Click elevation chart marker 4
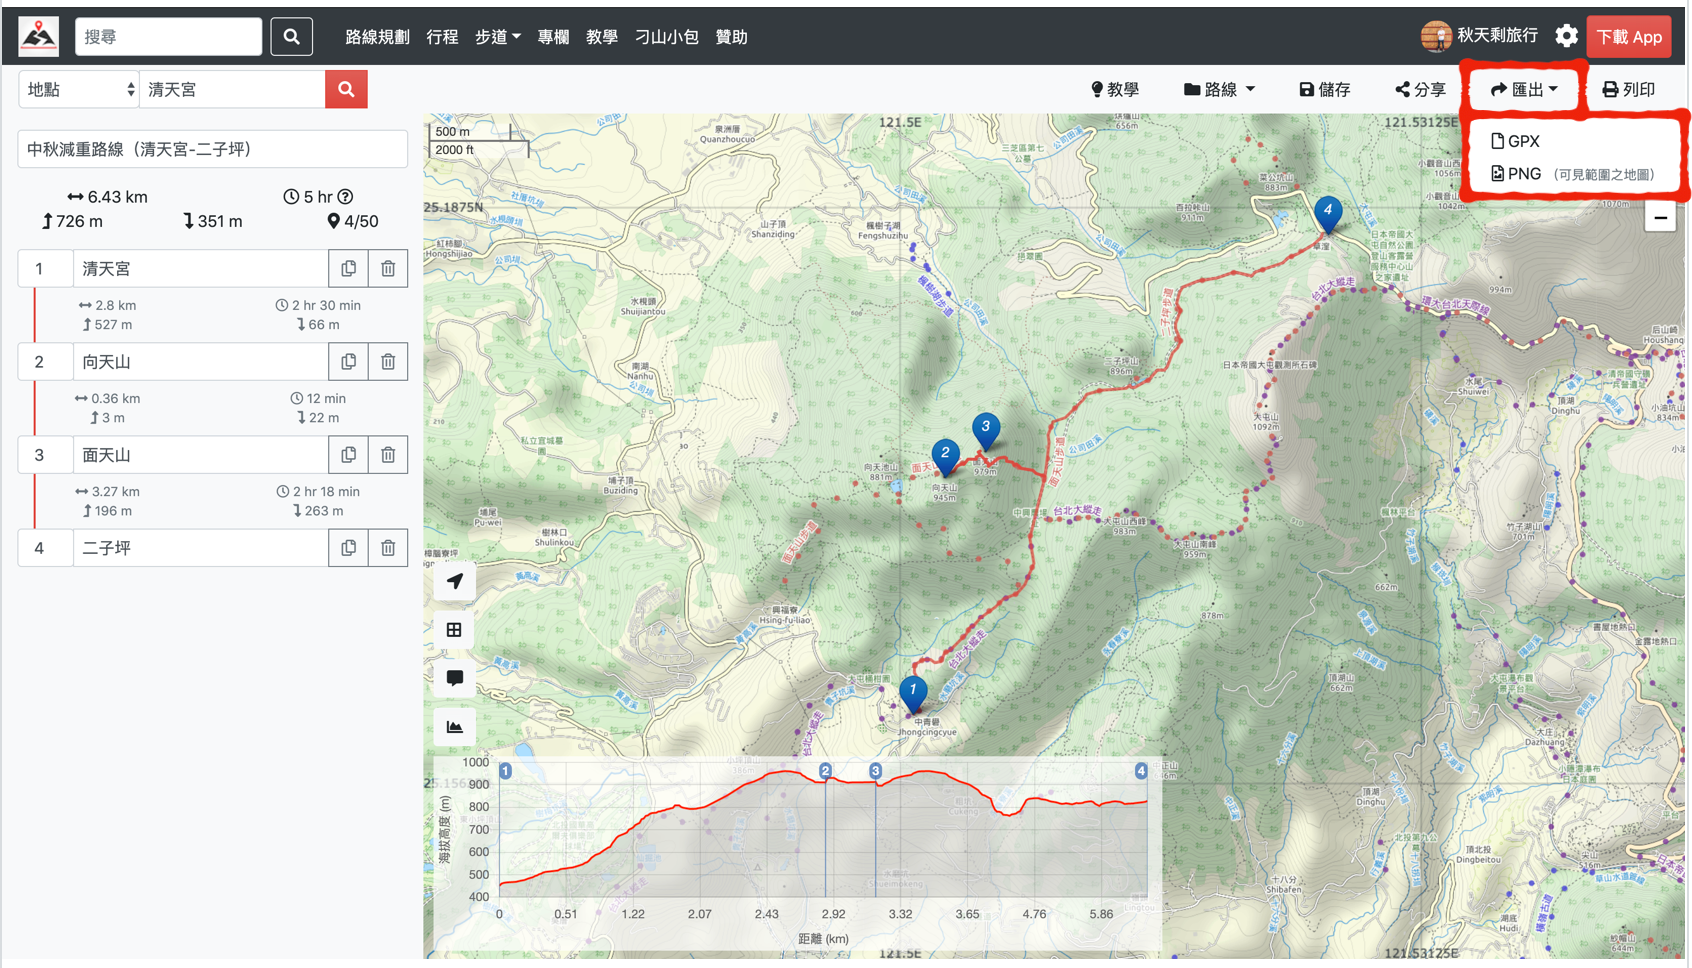1692x968 pixels. 1141,771
